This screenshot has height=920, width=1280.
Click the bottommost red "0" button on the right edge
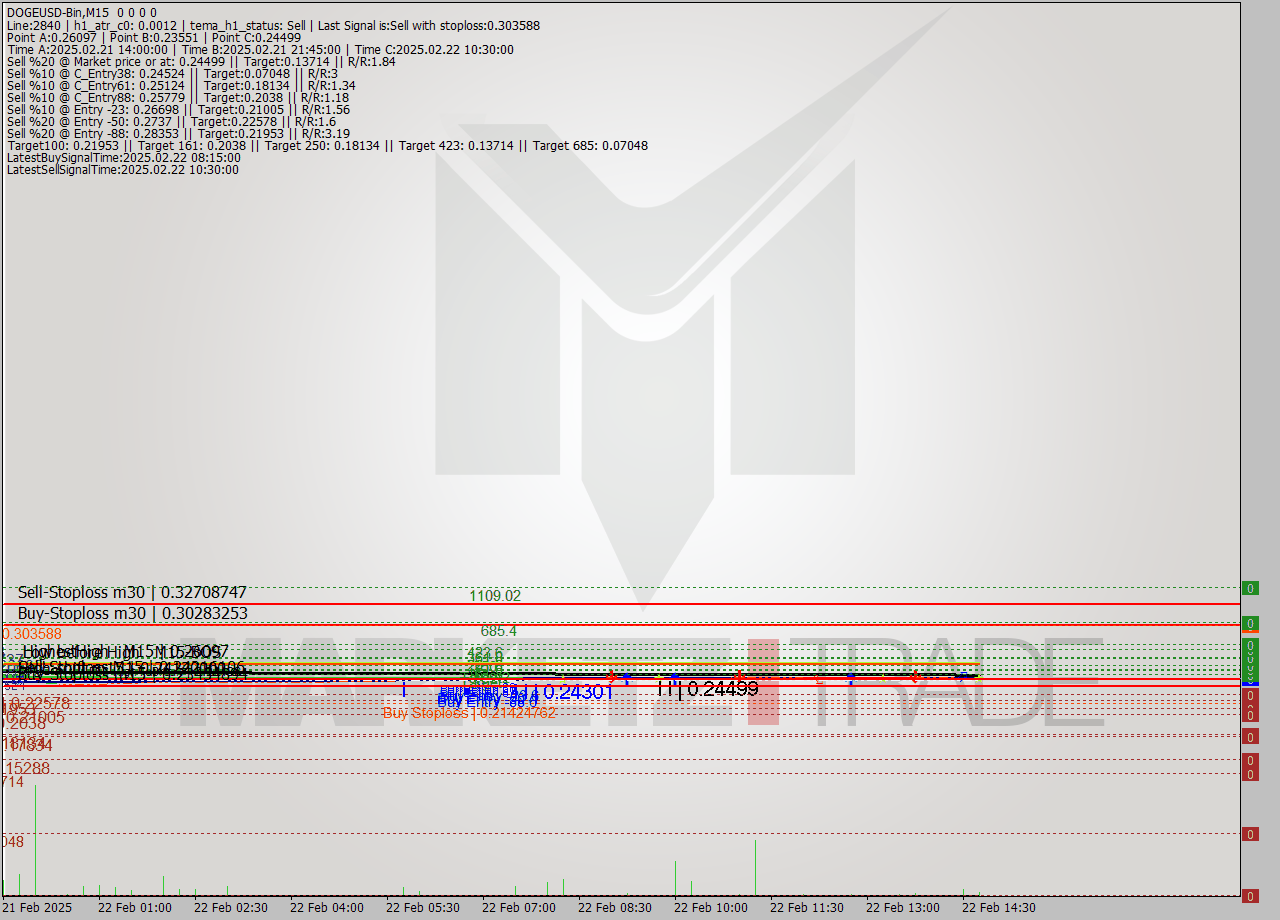pyautogui.click(x=1250, y=834)
